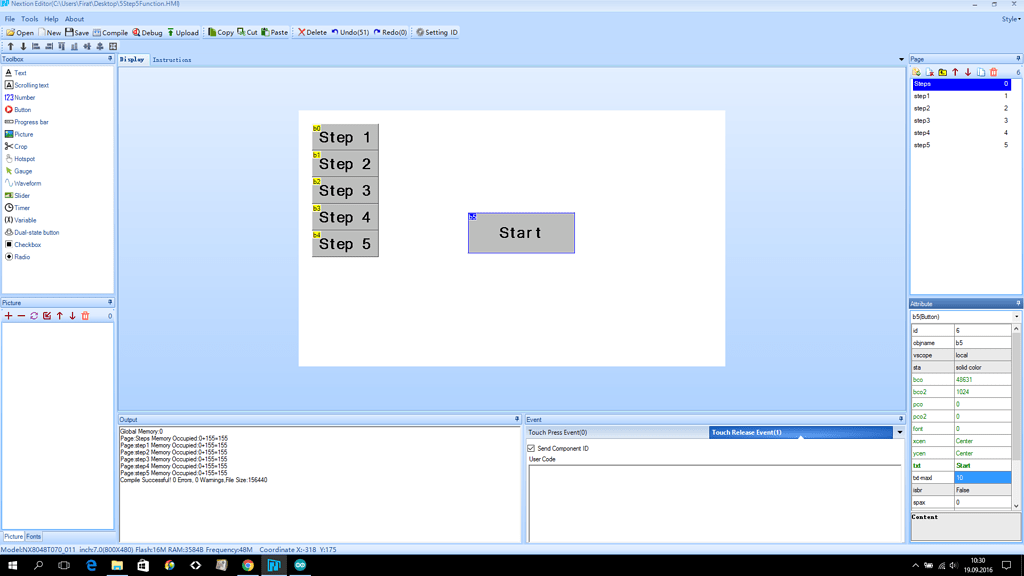Select the Crop component

pyautogui.click(x=16, y=146)
